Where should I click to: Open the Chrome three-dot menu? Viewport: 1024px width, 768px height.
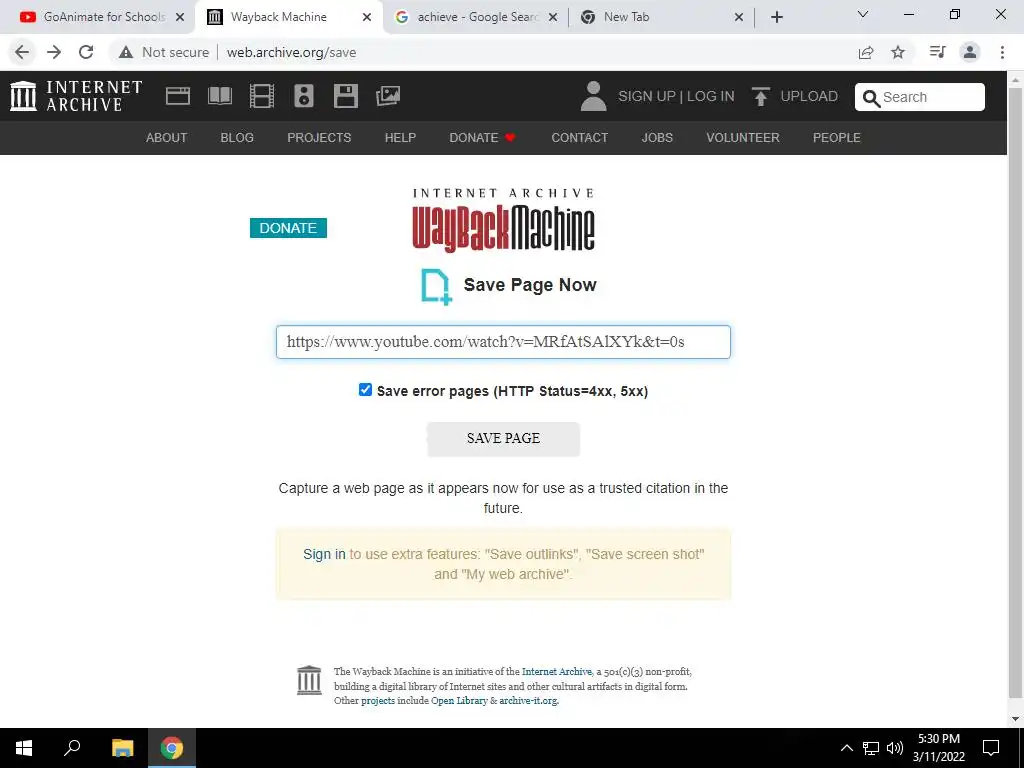point(1002,52)
